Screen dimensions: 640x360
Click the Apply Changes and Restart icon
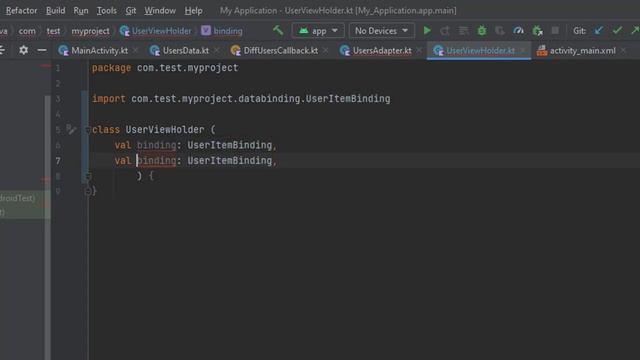tap(445, 31)
